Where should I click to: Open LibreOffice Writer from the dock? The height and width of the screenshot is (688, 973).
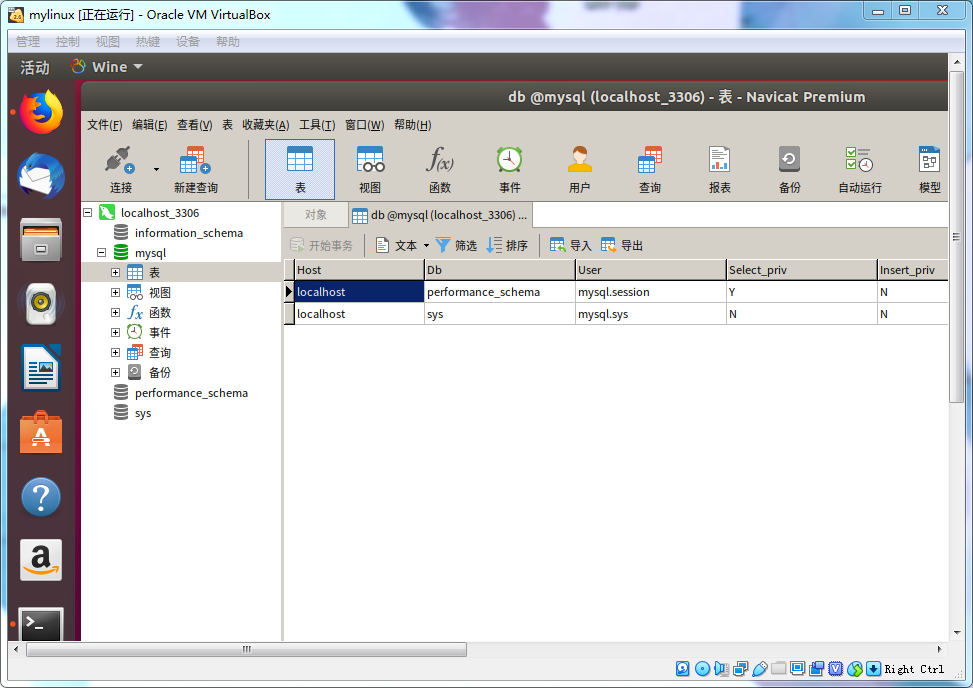41,367
